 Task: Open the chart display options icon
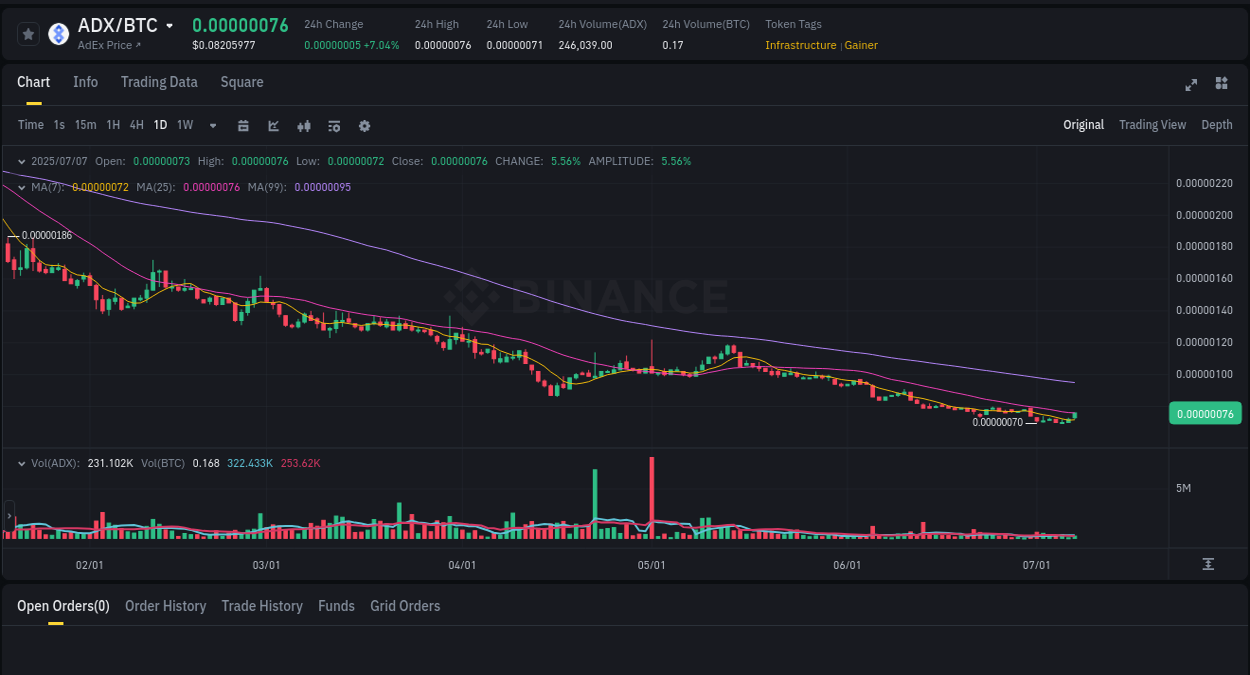pyautogui.click(x=334, y=125)
